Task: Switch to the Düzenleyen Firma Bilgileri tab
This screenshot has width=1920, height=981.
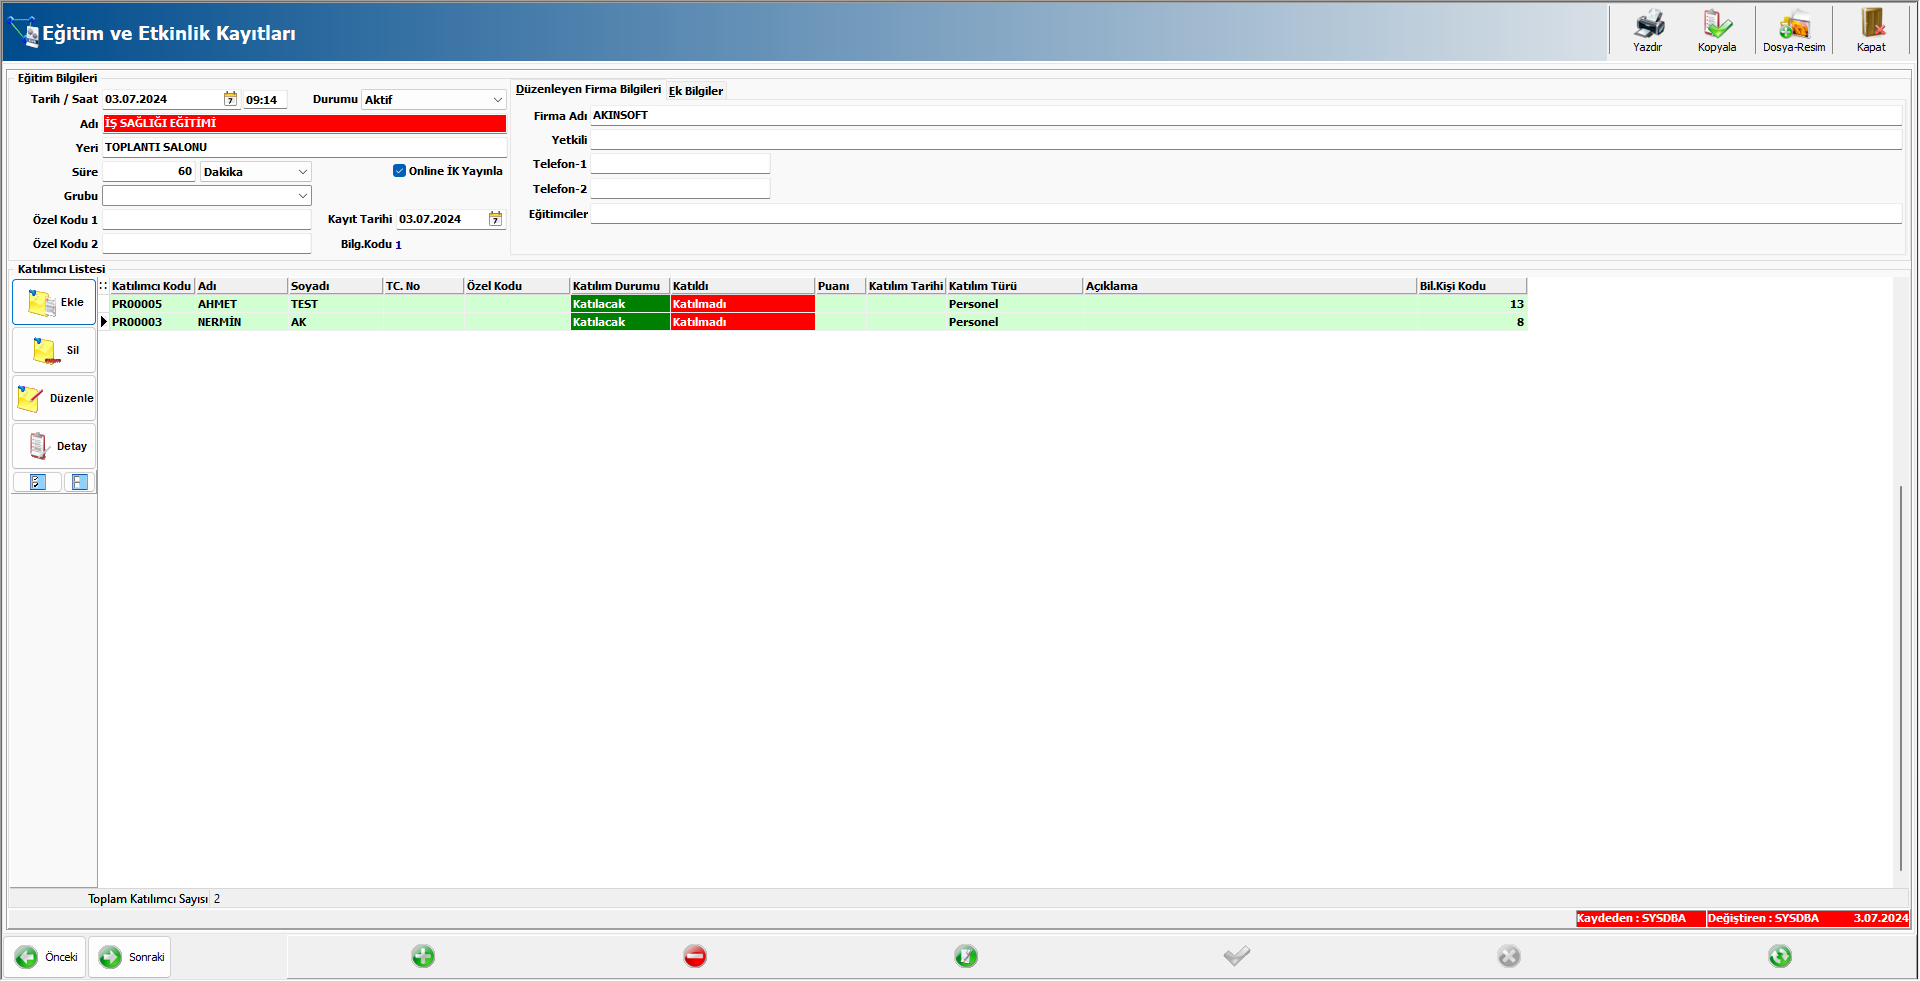Action: 588,90
